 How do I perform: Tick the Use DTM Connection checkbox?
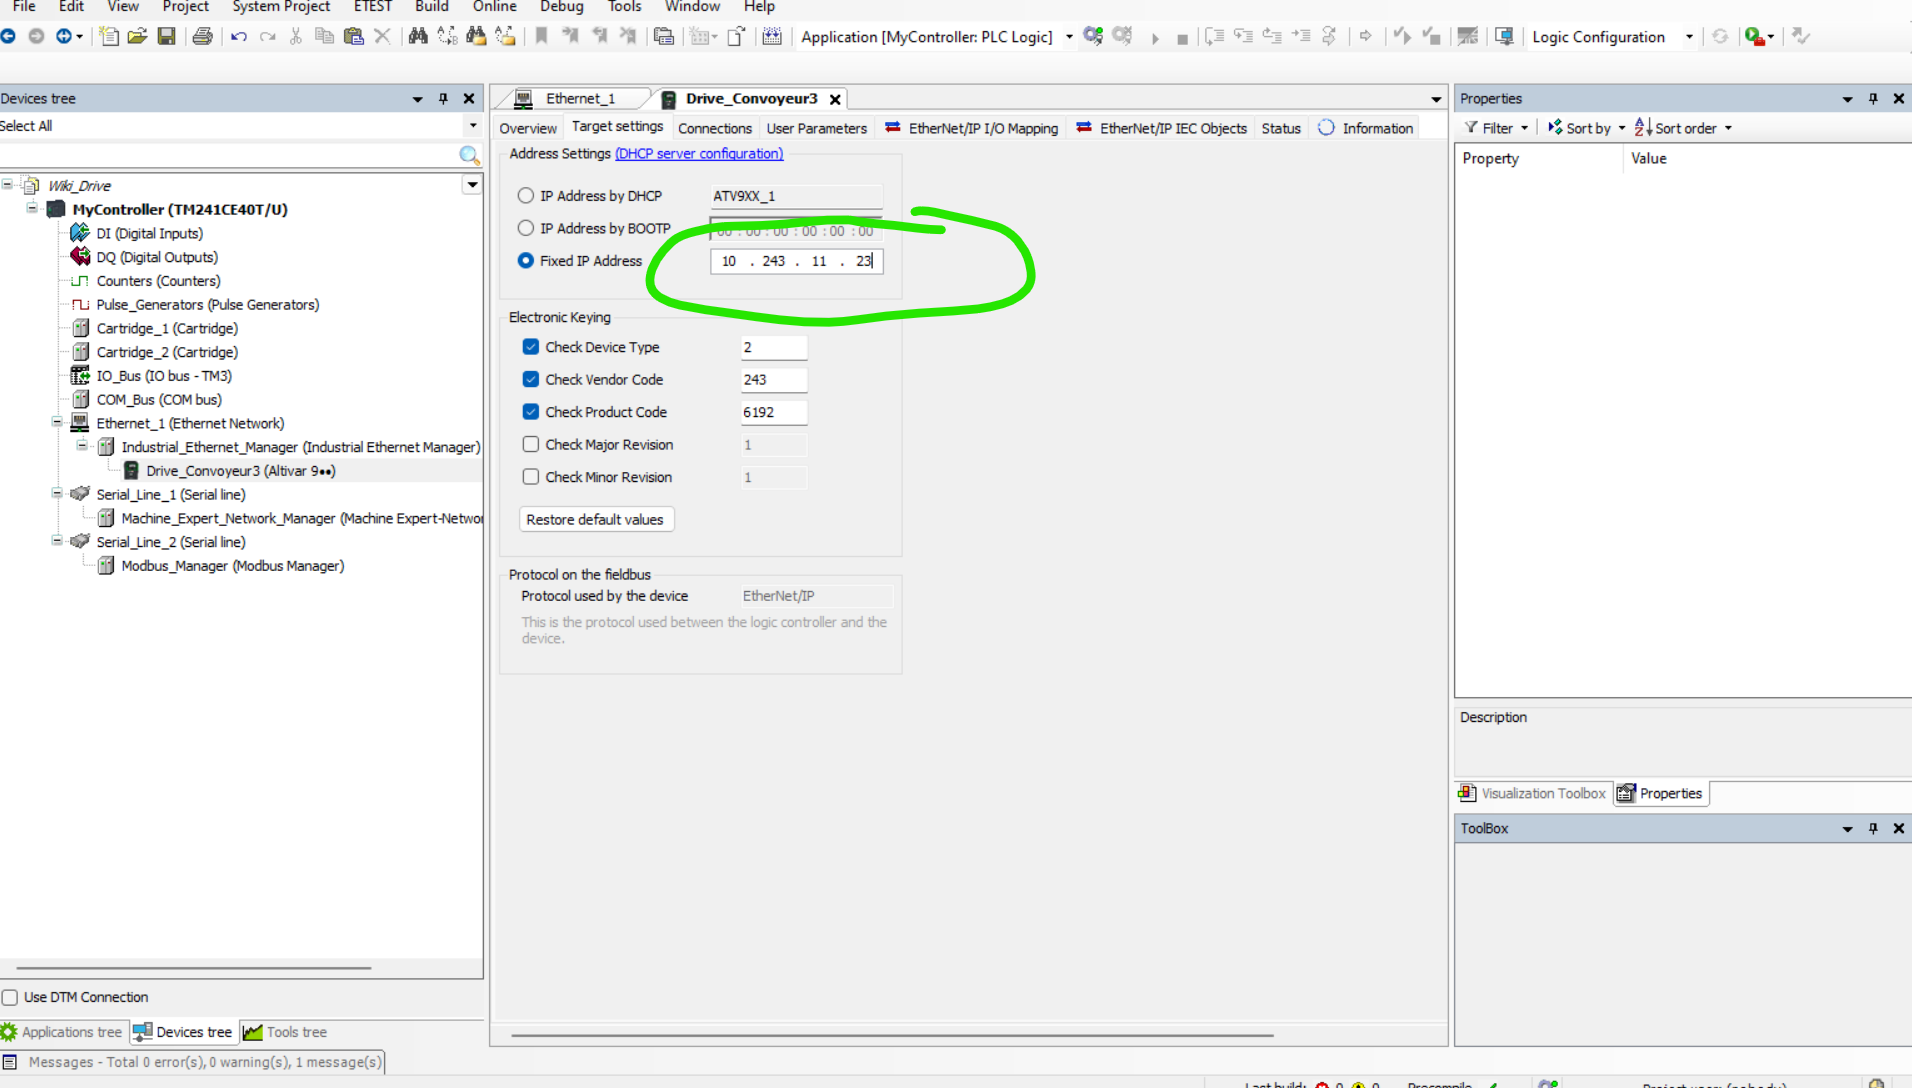click(x=11, y=997)
